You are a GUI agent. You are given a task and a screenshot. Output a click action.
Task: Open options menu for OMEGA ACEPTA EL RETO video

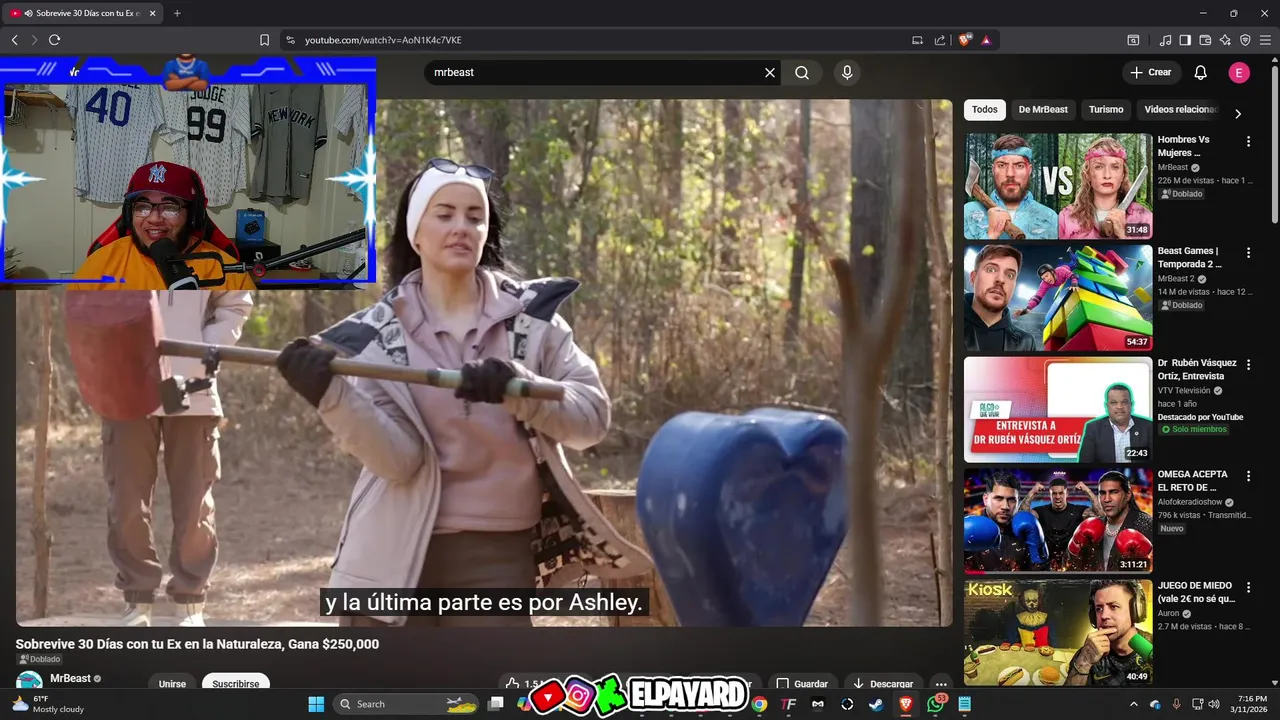coord(1248,476)
